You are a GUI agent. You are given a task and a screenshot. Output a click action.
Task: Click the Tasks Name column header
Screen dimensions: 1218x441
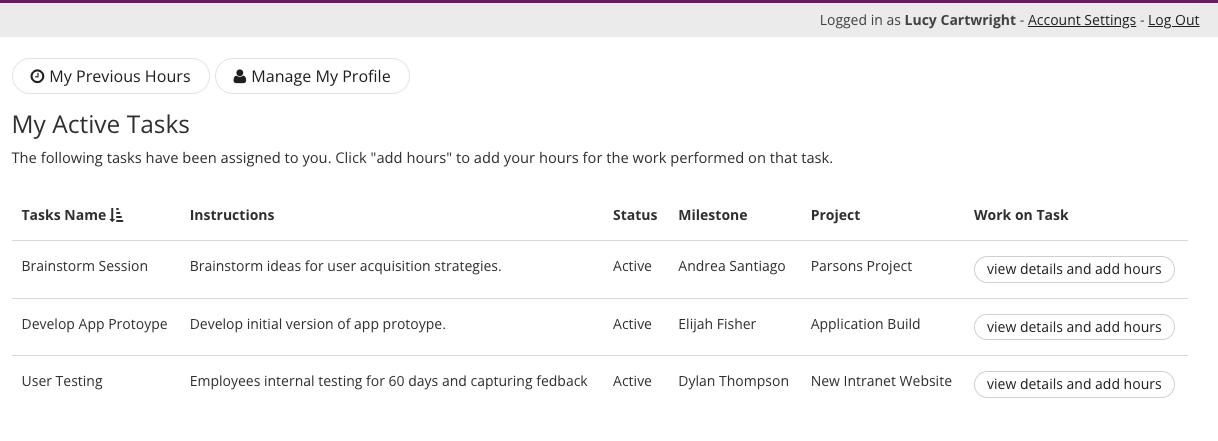[x=63, y=215]
